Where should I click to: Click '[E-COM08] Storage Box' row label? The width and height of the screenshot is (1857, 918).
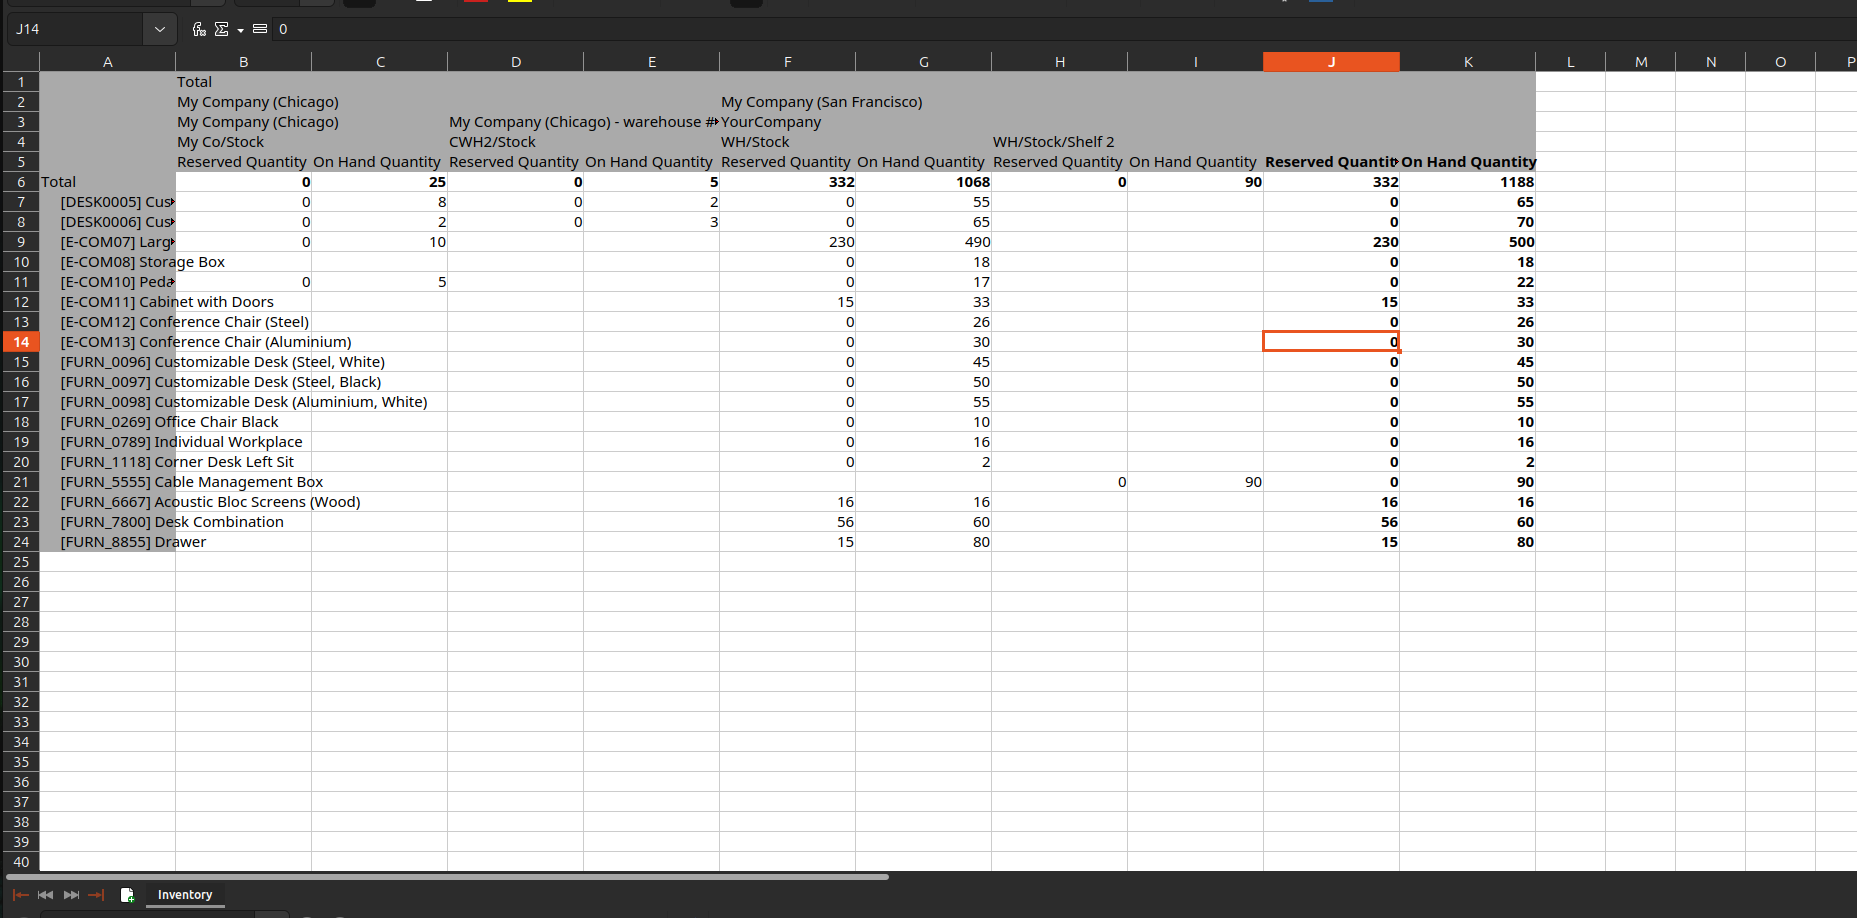click(143, 262)
